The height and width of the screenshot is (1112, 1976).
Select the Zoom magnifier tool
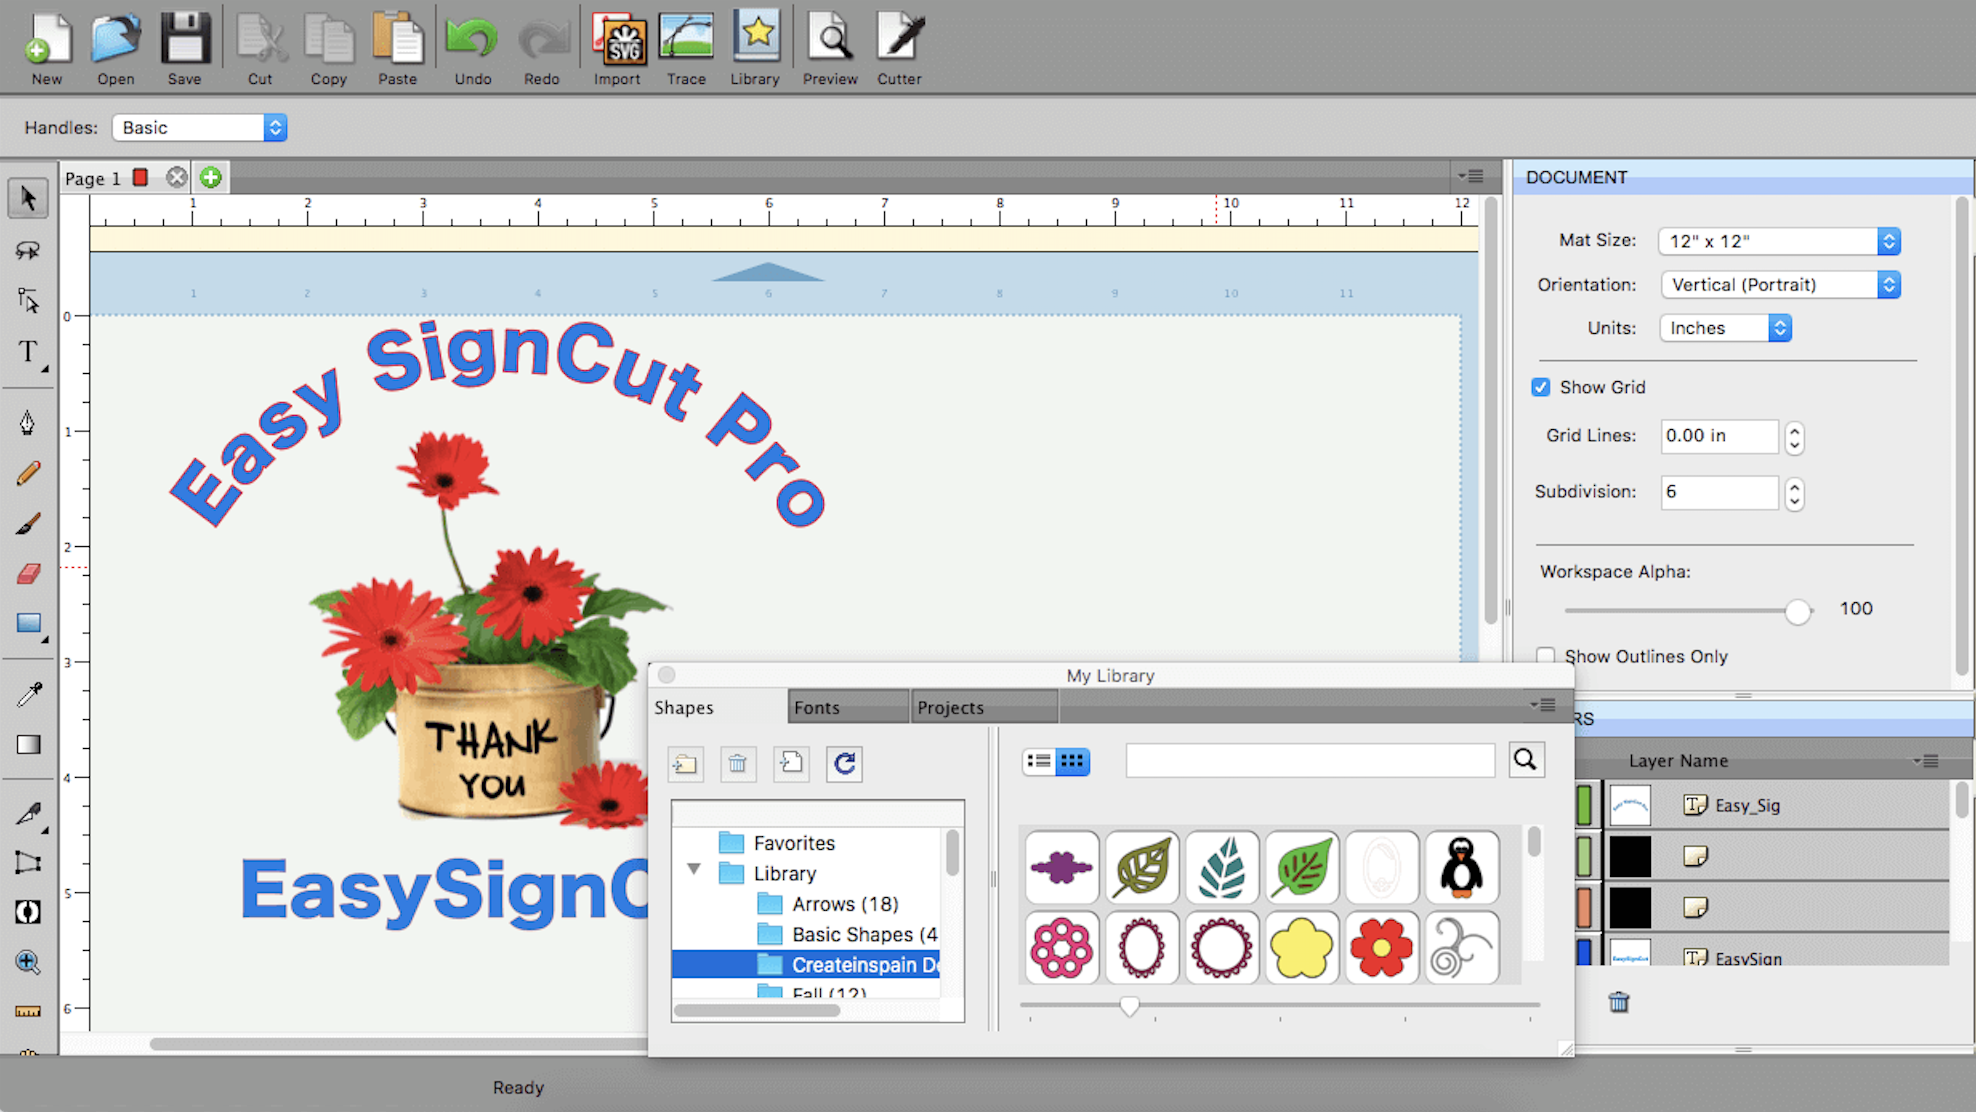point(28,962)
